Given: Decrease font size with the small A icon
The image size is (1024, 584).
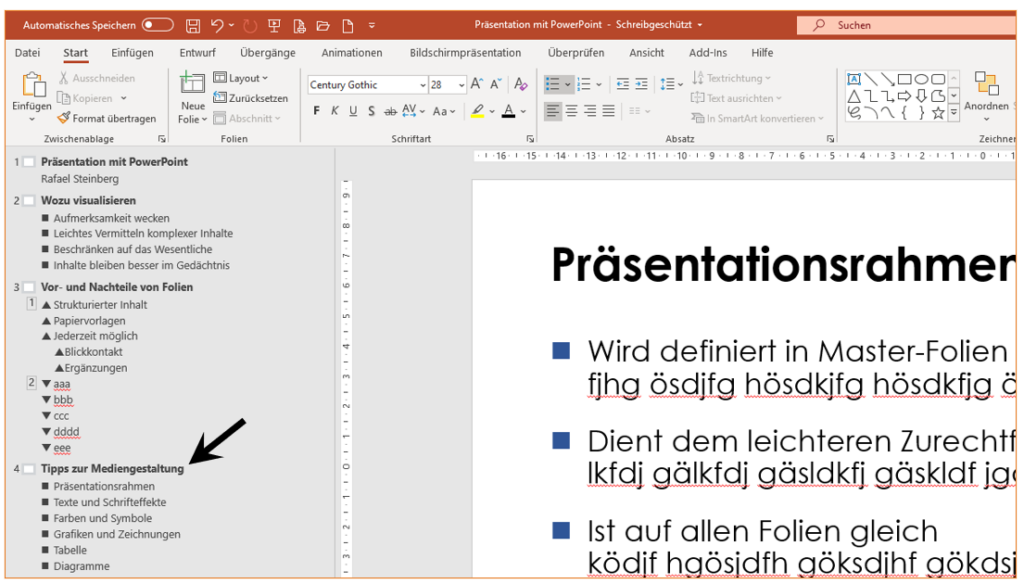Looking at the screenshot, I should pos(496,84).
